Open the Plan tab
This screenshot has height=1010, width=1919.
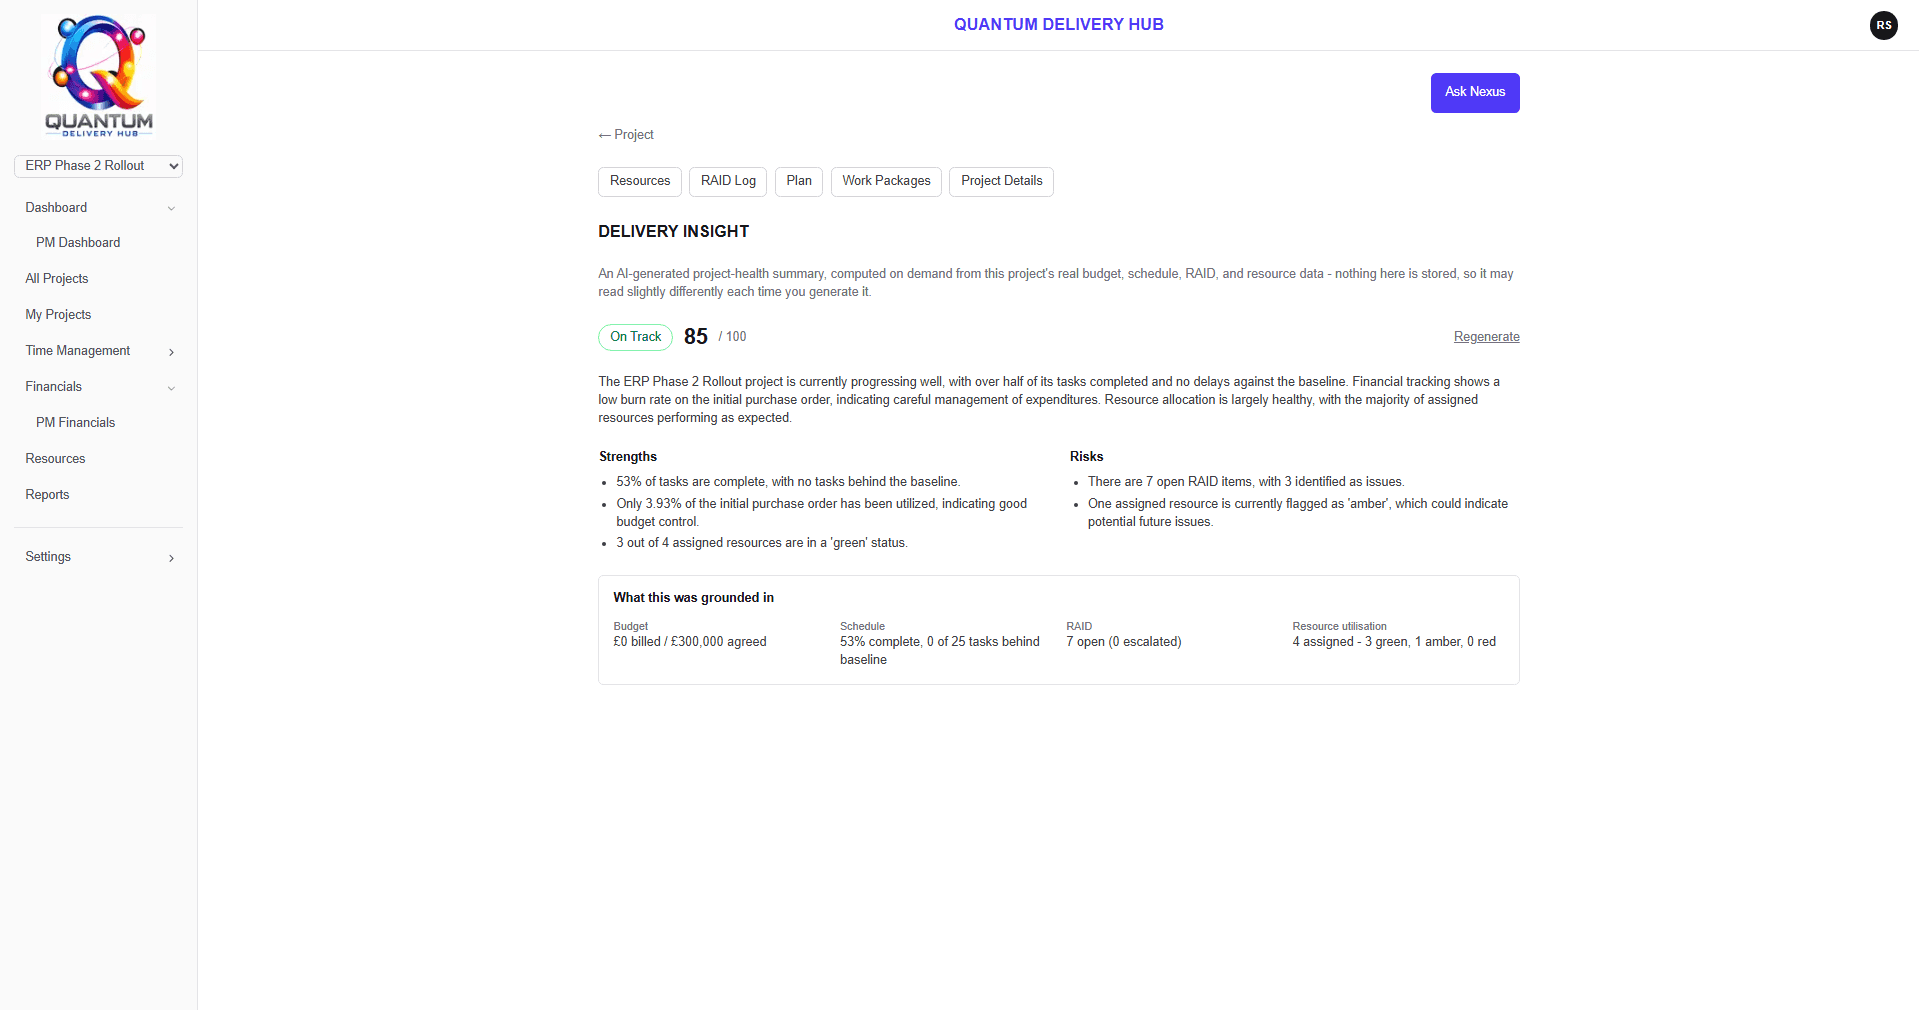click(x=799, y=182)
